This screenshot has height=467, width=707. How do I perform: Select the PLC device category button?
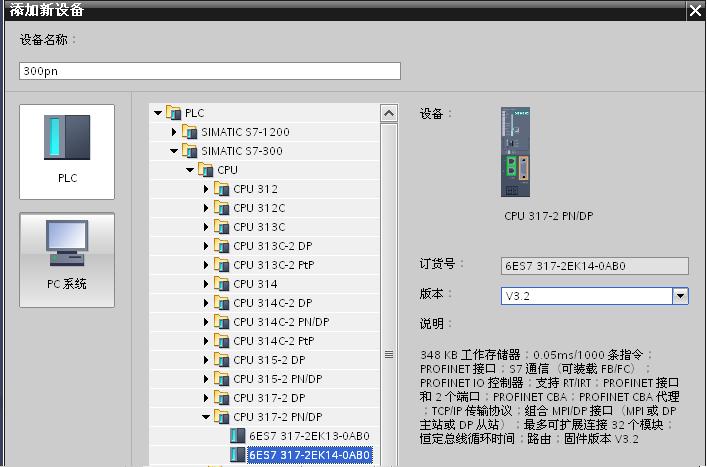(67, 152)
